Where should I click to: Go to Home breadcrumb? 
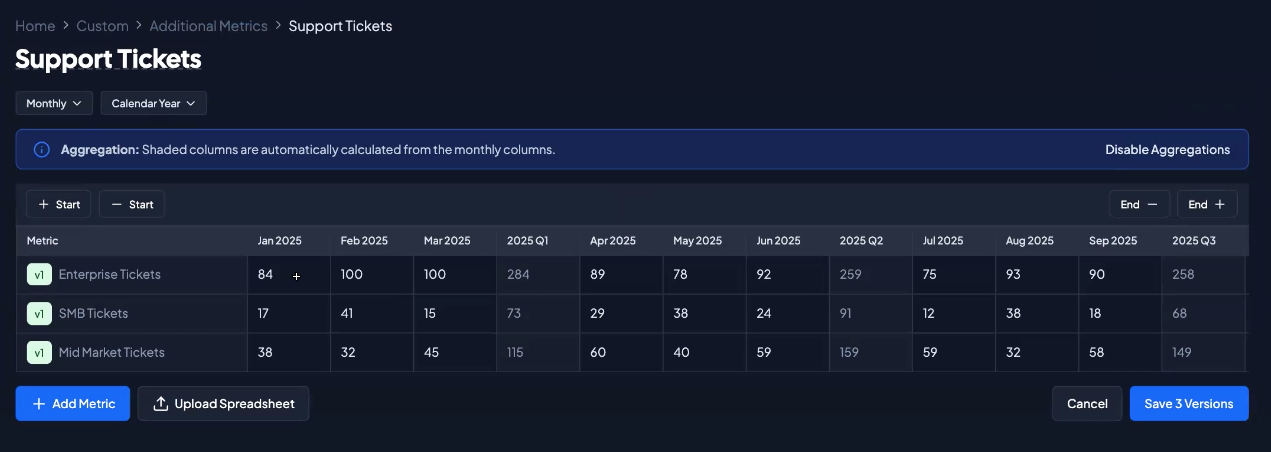coord(35,26)
